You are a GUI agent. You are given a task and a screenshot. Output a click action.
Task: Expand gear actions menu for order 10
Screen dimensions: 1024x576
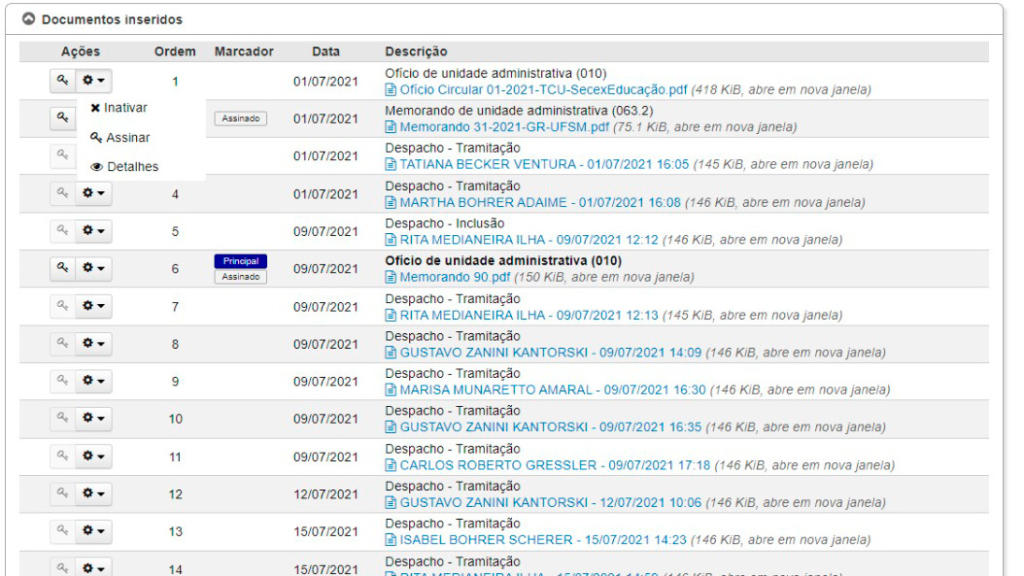(x=95, y=418)
